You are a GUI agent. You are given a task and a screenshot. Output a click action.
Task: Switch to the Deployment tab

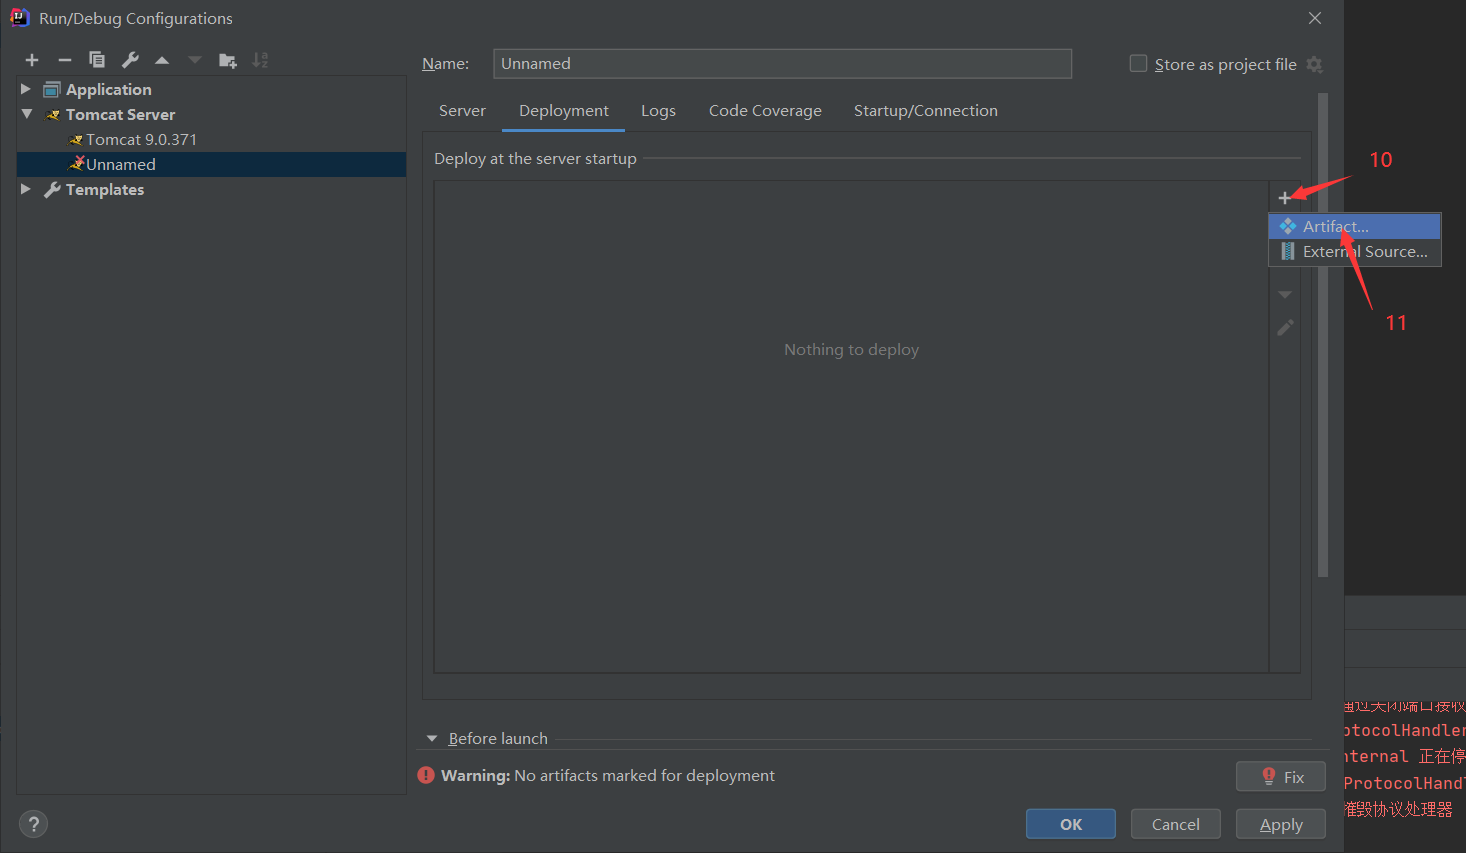(x=564, y=110)
